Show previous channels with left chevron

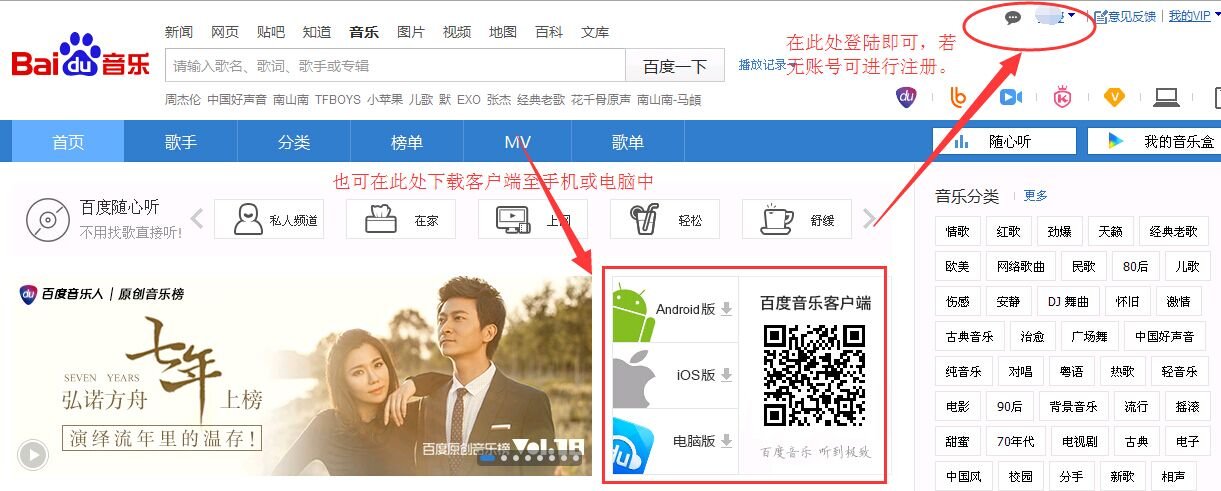pyautogui.click(x=198, y=219)
